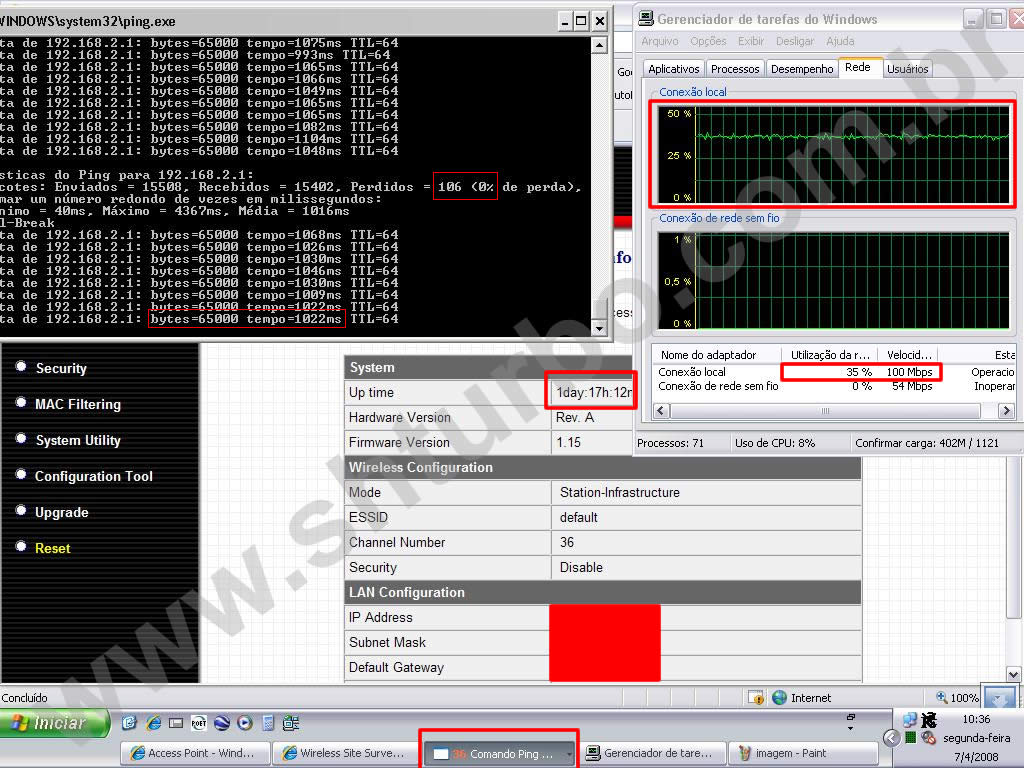1024x768 pixels.
Task: Sort by Nome do adaptador column
Action: 716,355
